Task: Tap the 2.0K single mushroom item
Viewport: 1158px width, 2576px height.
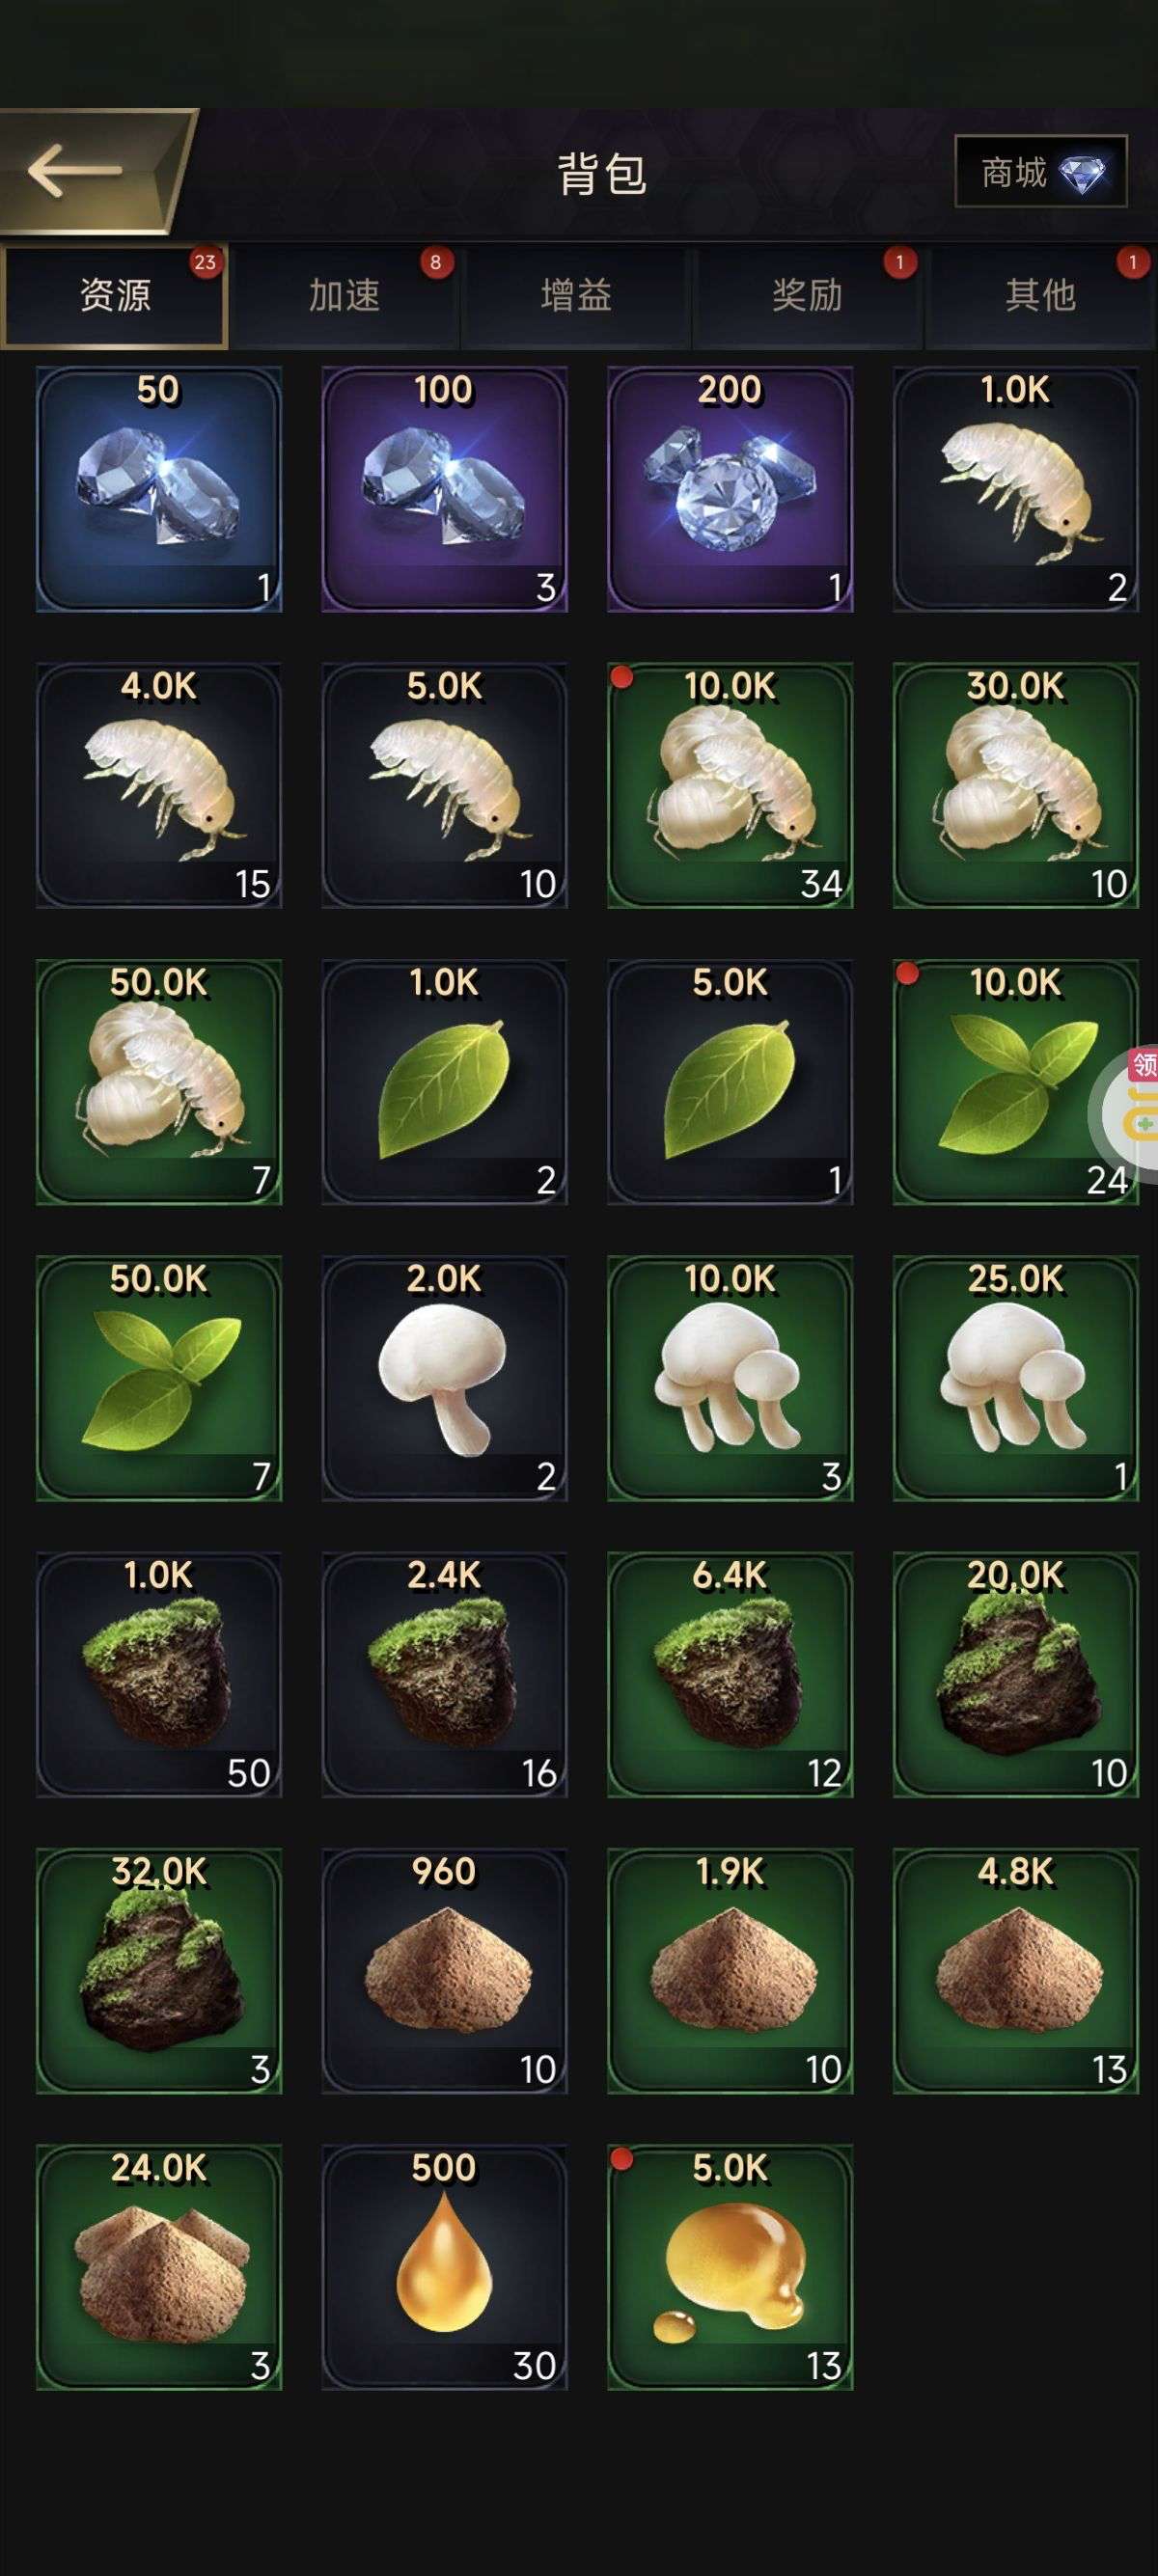Action: [444, 1378]
